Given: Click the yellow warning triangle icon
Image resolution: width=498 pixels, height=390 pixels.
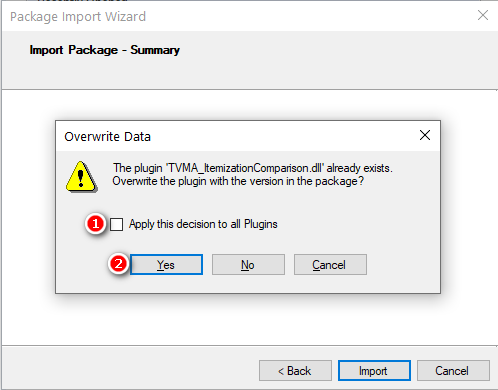Looking at the screenshot, I should (x=81, y=177).
